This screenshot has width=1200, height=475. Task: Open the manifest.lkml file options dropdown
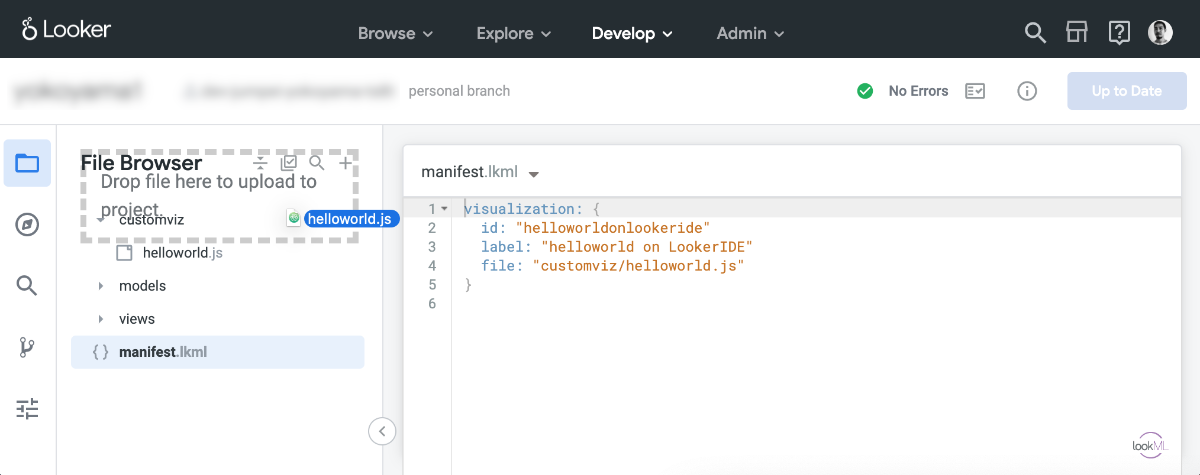(534, 174)
